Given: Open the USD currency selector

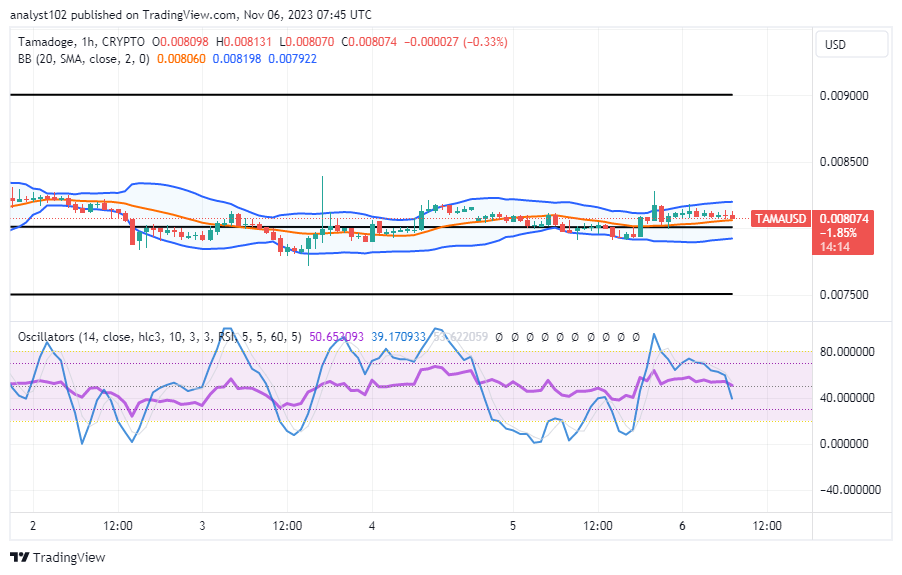Looking at the screenshot, I should pos(851,44).
